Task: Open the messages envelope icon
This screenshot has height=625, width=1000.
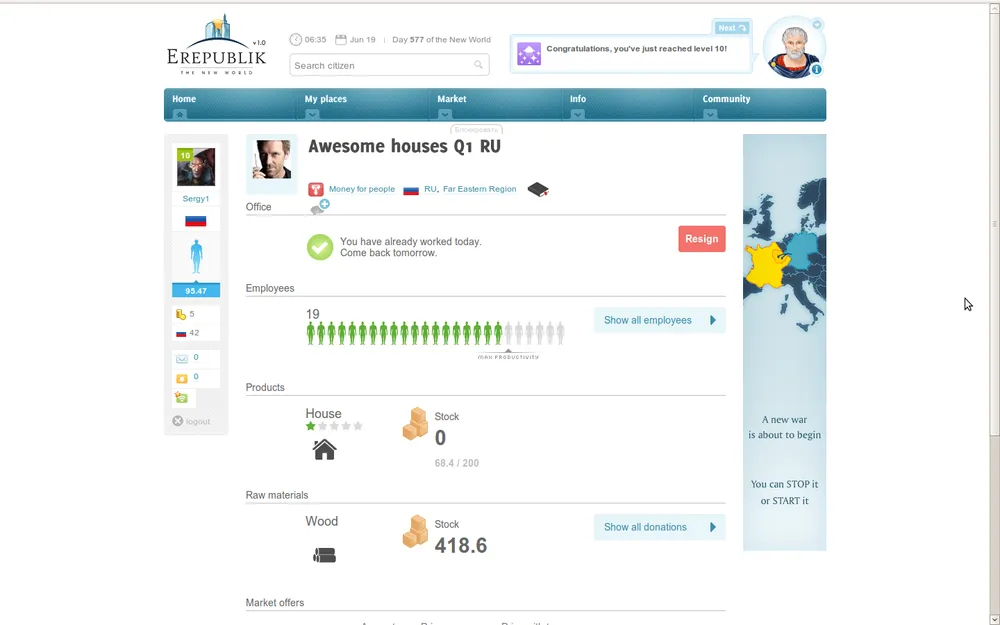Action: 182,358
